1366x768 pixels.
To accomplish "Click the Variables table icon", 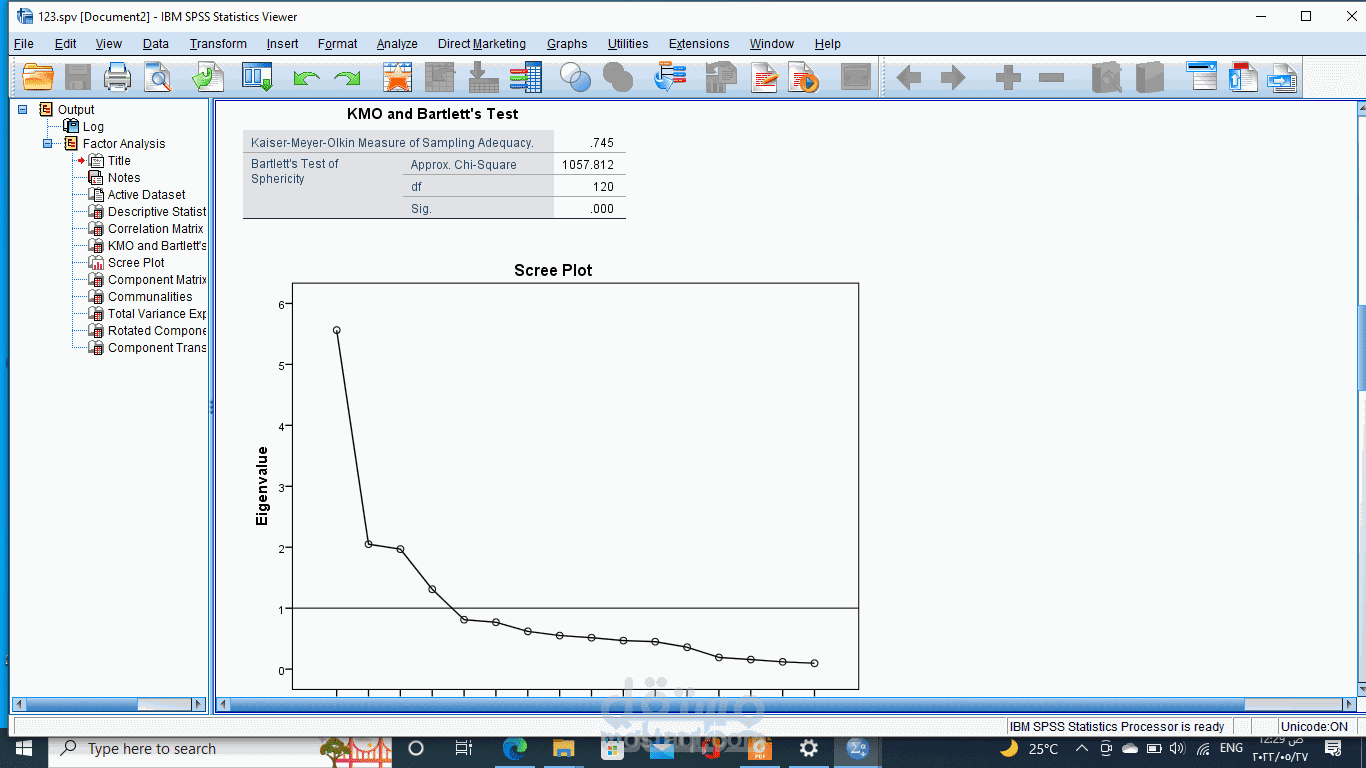I will pyautogui.click(x=525, y=77).
